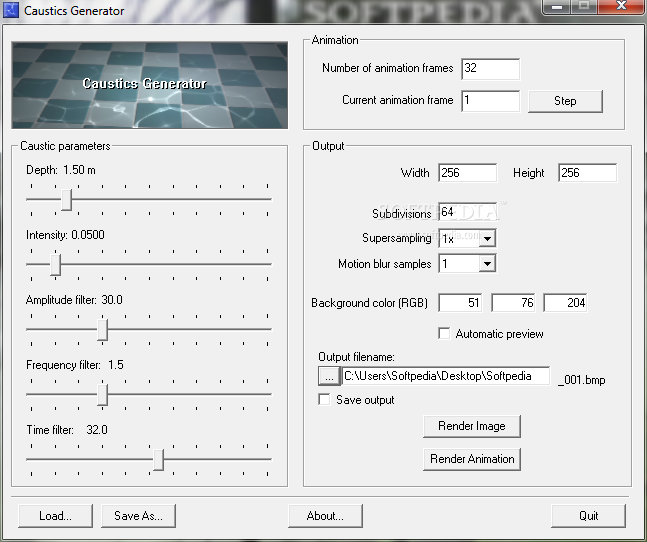Click the Current animation frame field

pyautogui.click(x=491, y=101)
